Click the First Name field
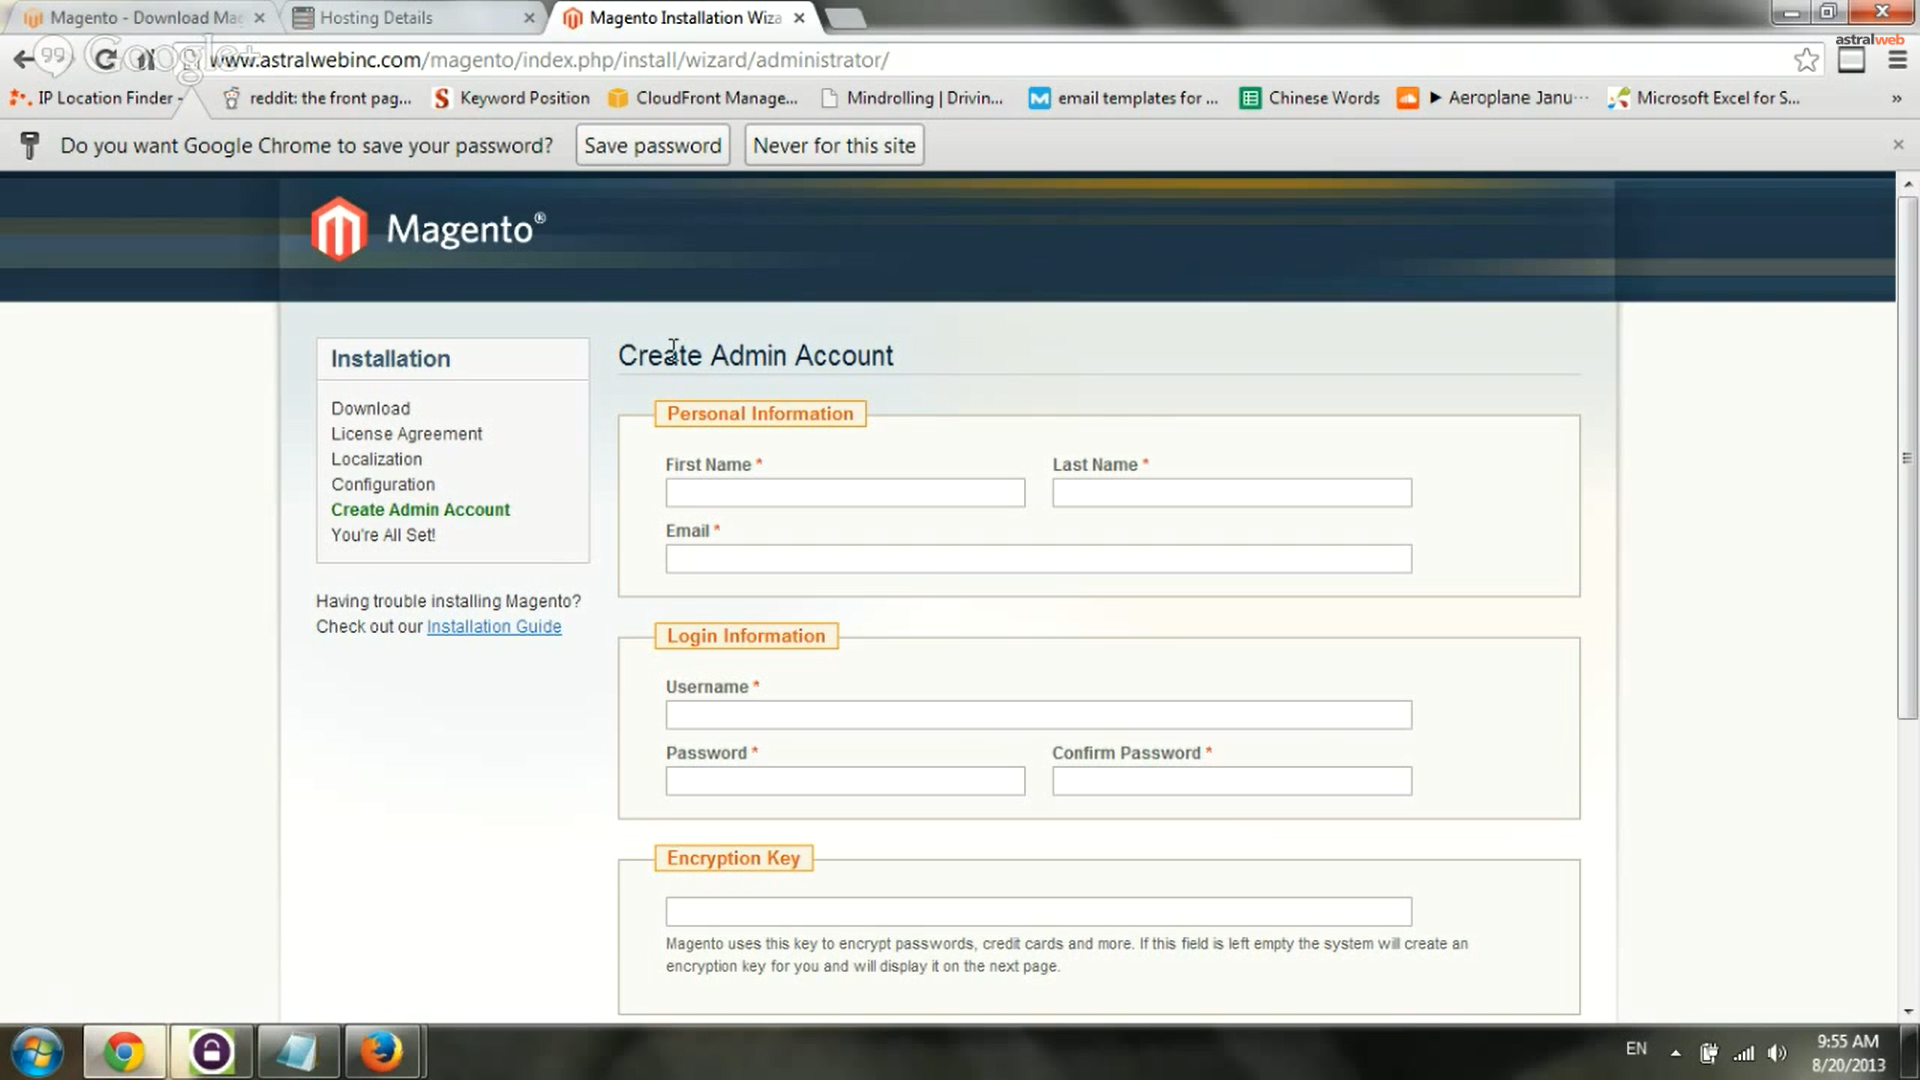1920x1080 pixels. pos(845,493)
